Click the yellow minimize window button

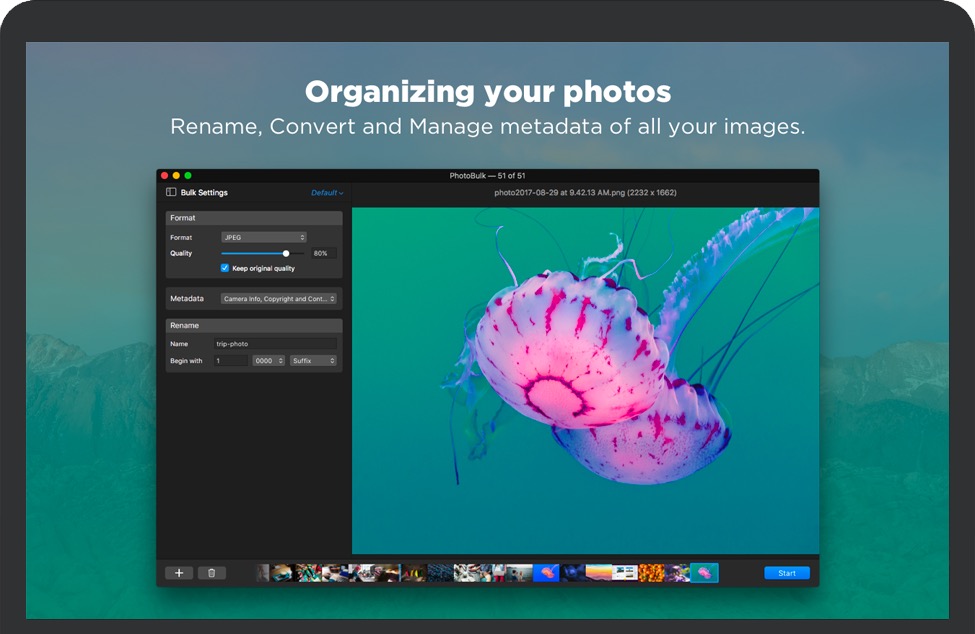[x=176, y=176]
